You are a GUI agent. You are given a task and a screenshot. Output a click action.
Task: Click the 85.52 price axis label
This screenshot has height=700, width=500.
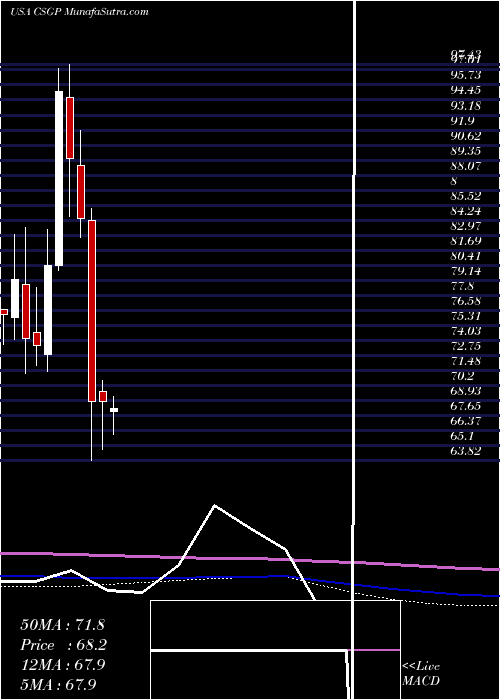click(466, 196)
